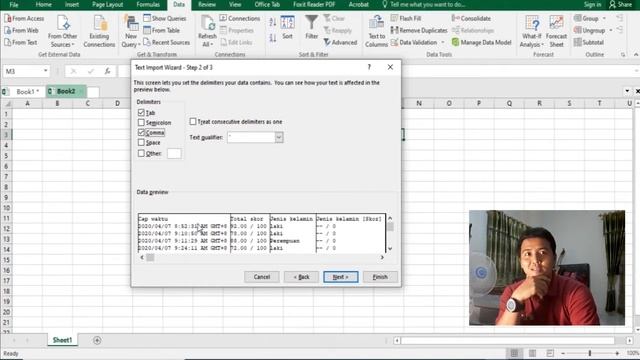Click Flash Fill
This screenshot has width=640, height=360.
tap(406, 18)
